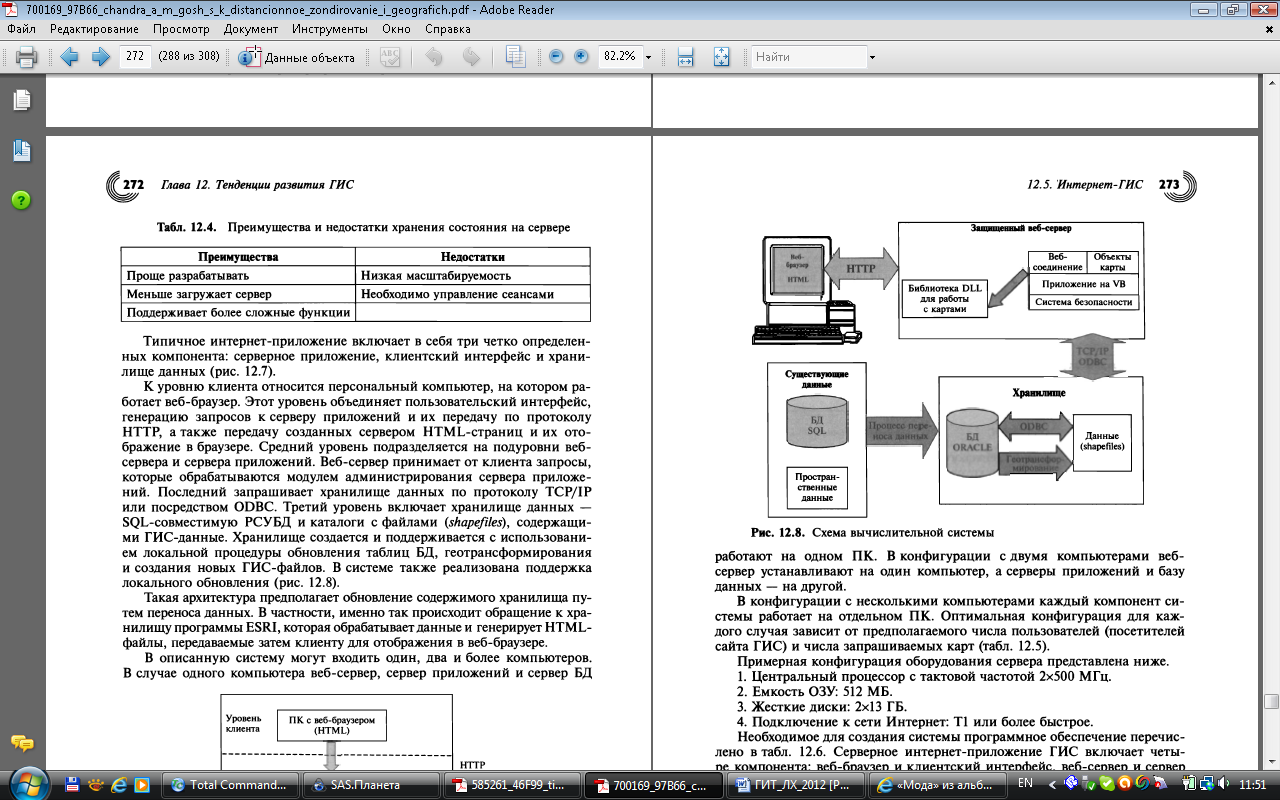The height and width of the screenshot is (800, 1280).
Task: Click the Print icon in toolbar
Action: point(26,57)
